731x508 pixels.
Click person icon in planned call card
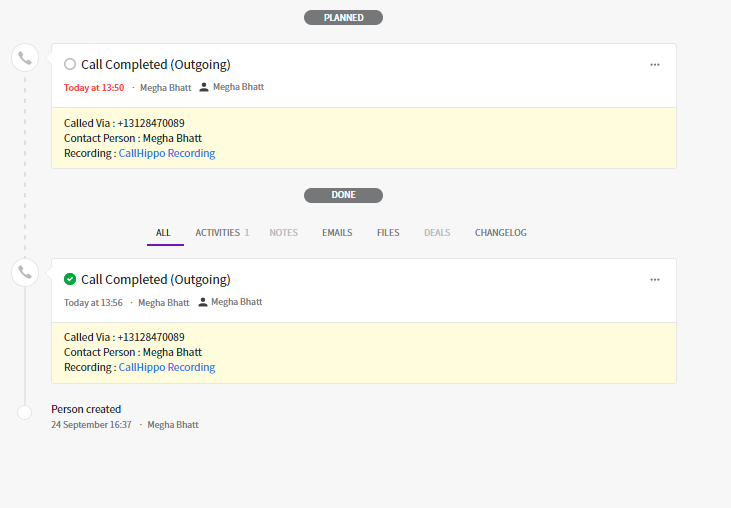point(204,87)
